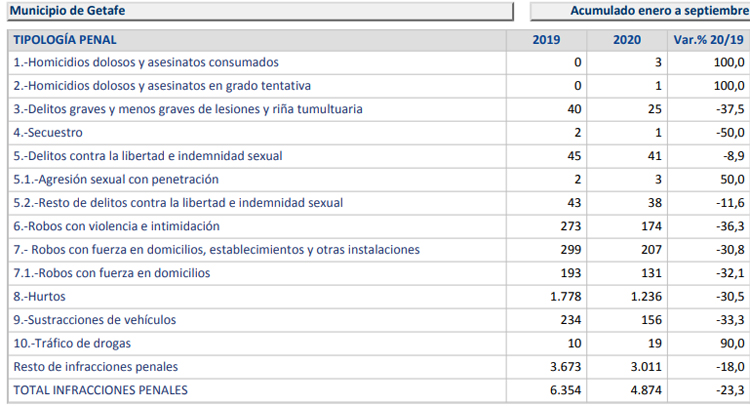Click the 'Delitos graves y menos graves de lesiones' row
This screenshot has height=406, width=750.
click(x=188, y=109)
